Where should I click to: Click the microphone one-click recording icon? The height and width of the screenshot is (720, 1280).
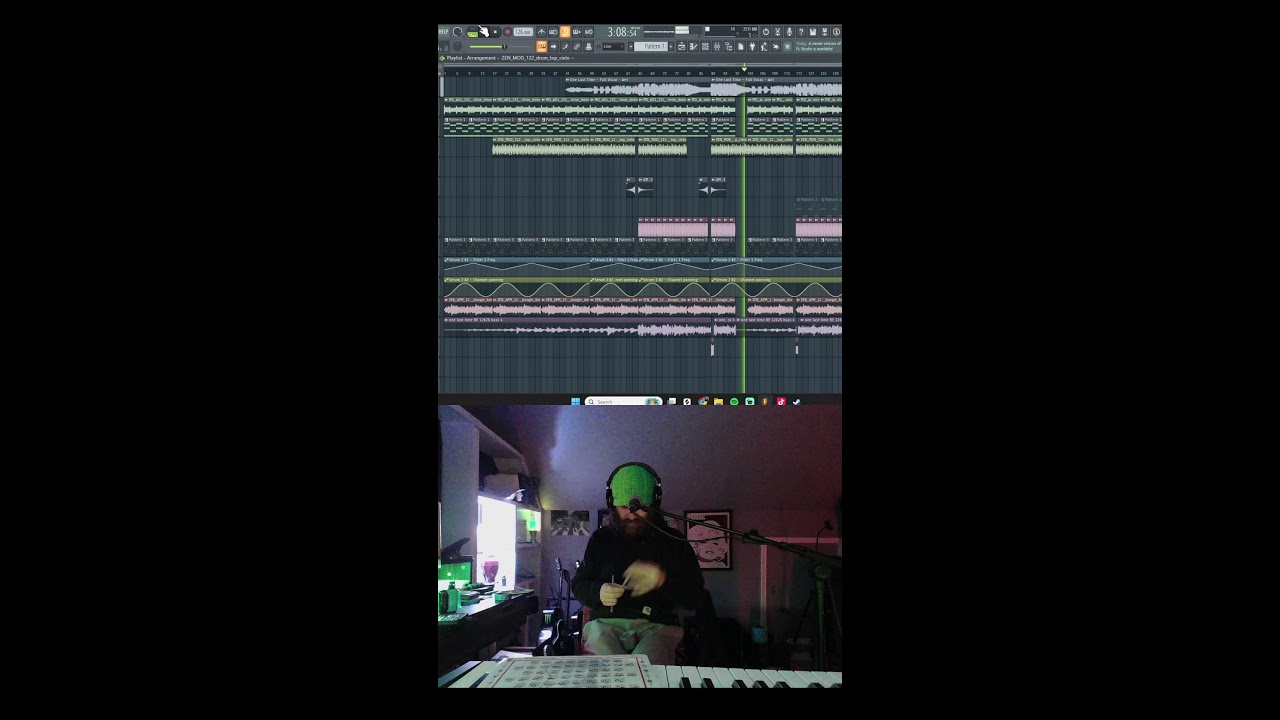789,32
